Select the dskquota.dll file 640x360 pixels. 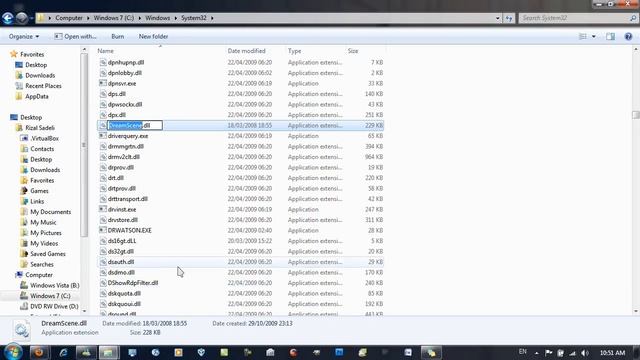124,293
